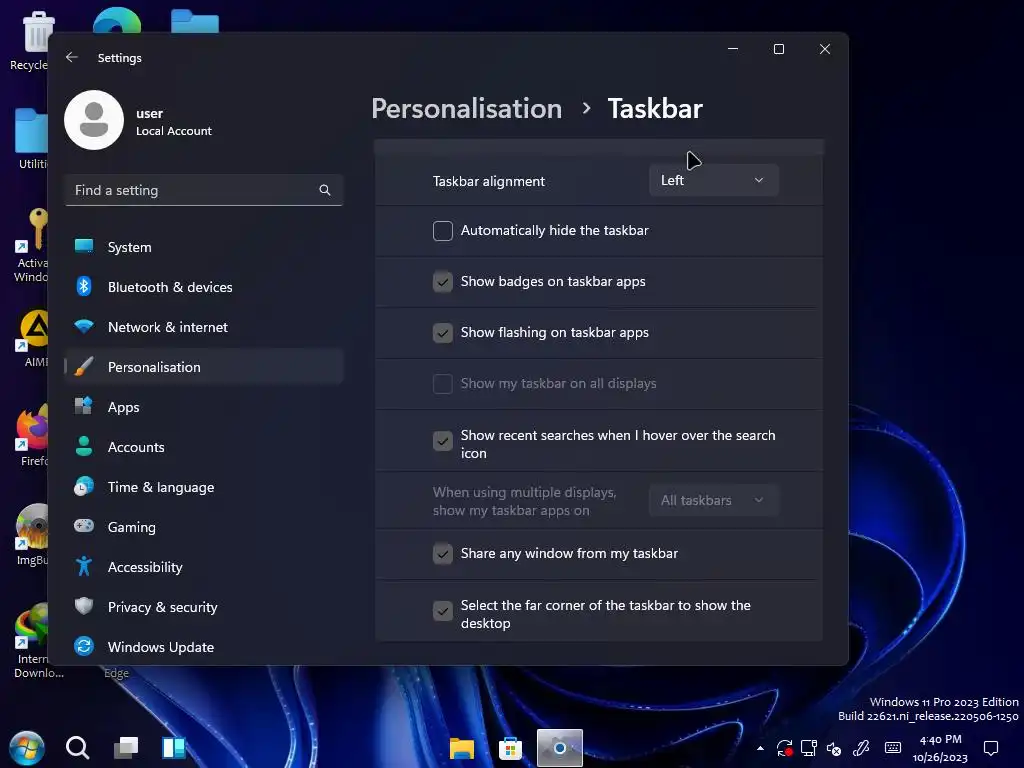
Task: Open Network & internet settings
Action: click(x=204, y=327)
